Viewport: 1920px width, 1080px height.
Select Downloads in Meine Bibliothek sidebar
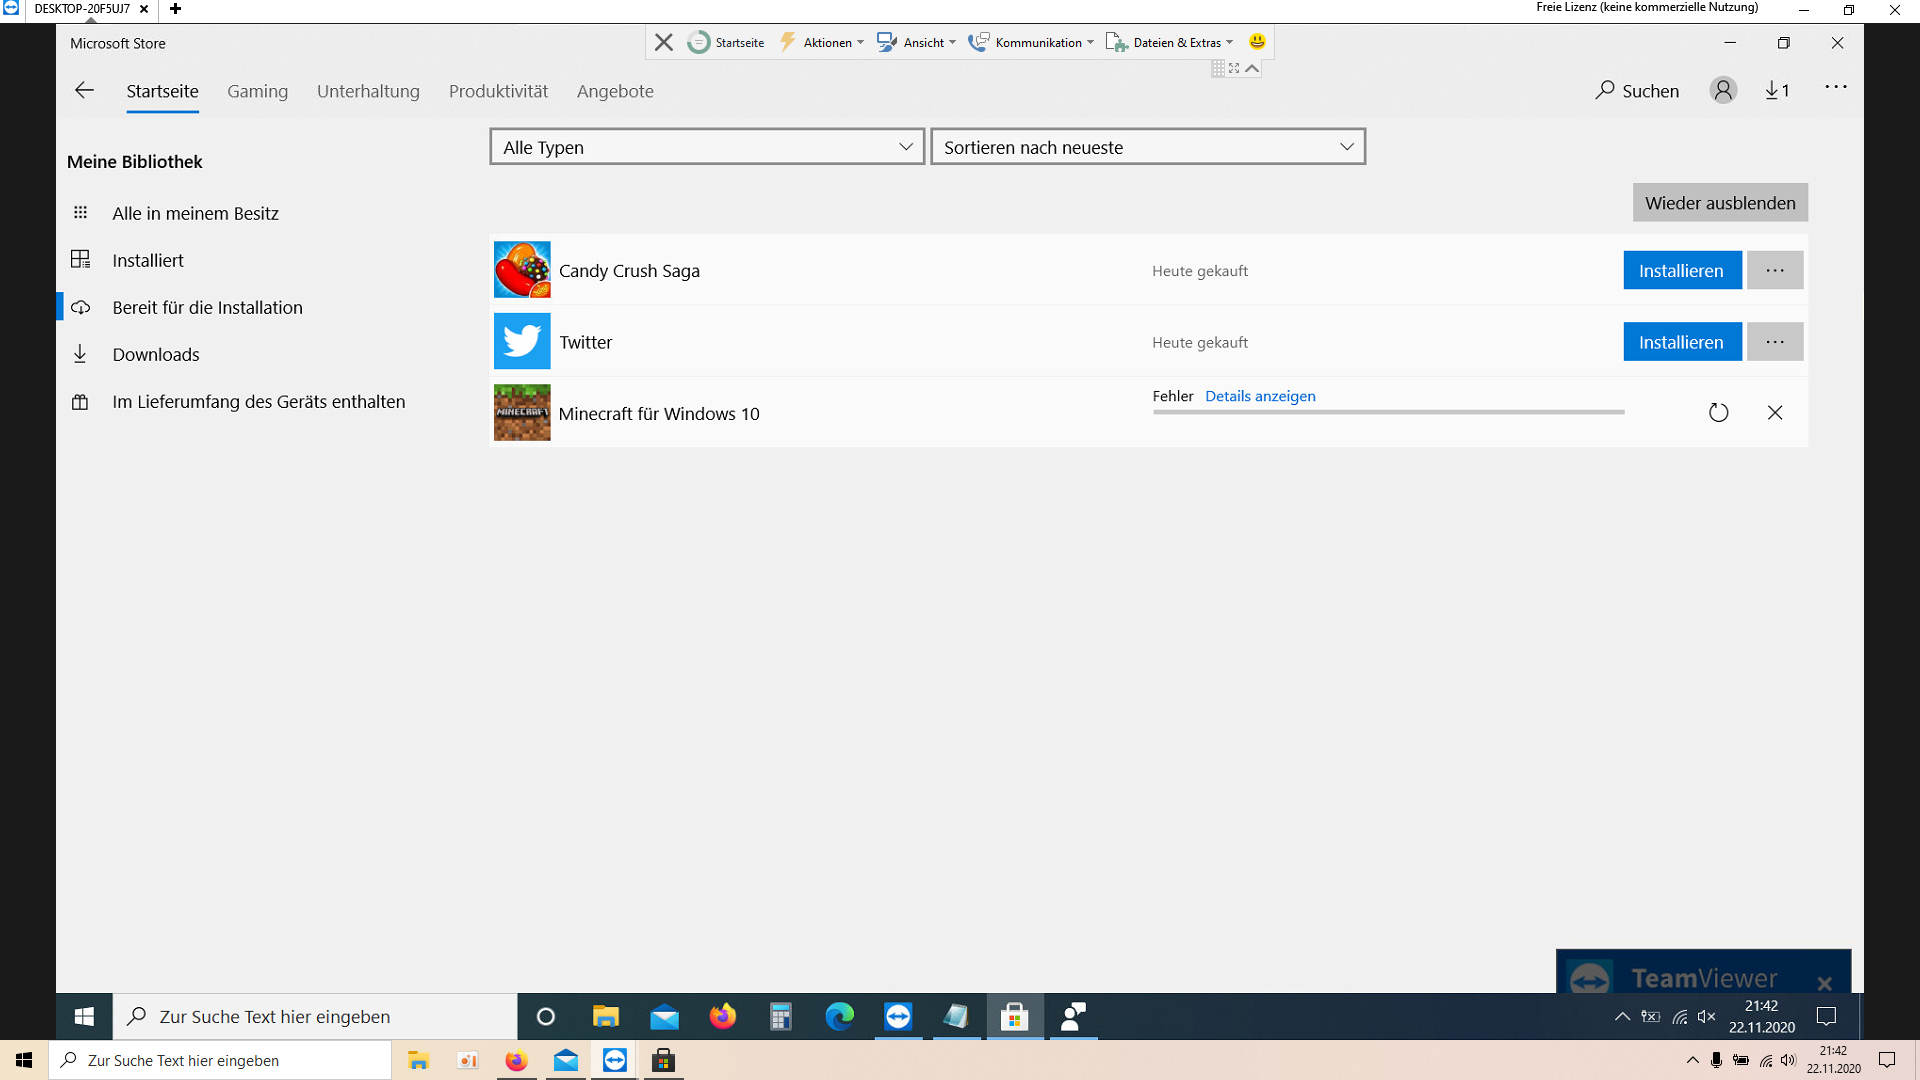coord(156,354)
